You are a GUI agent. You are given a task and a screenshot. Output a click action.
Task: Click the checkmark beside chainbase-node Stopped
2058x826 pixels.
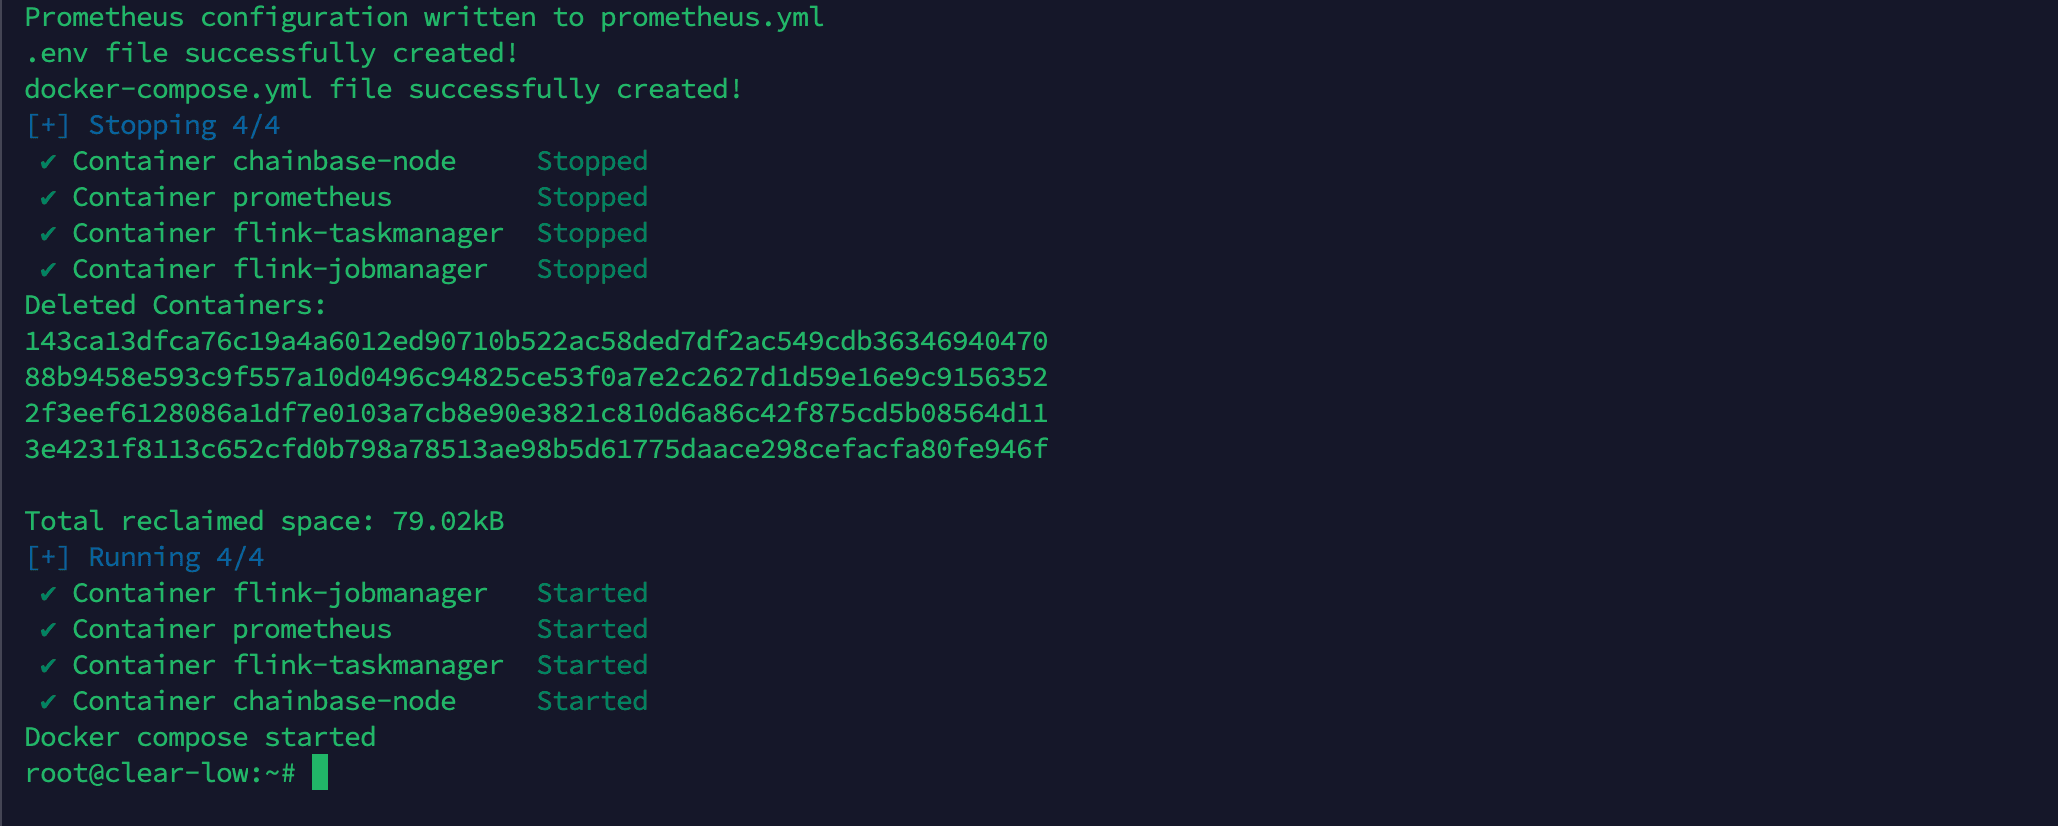[48, 162]
